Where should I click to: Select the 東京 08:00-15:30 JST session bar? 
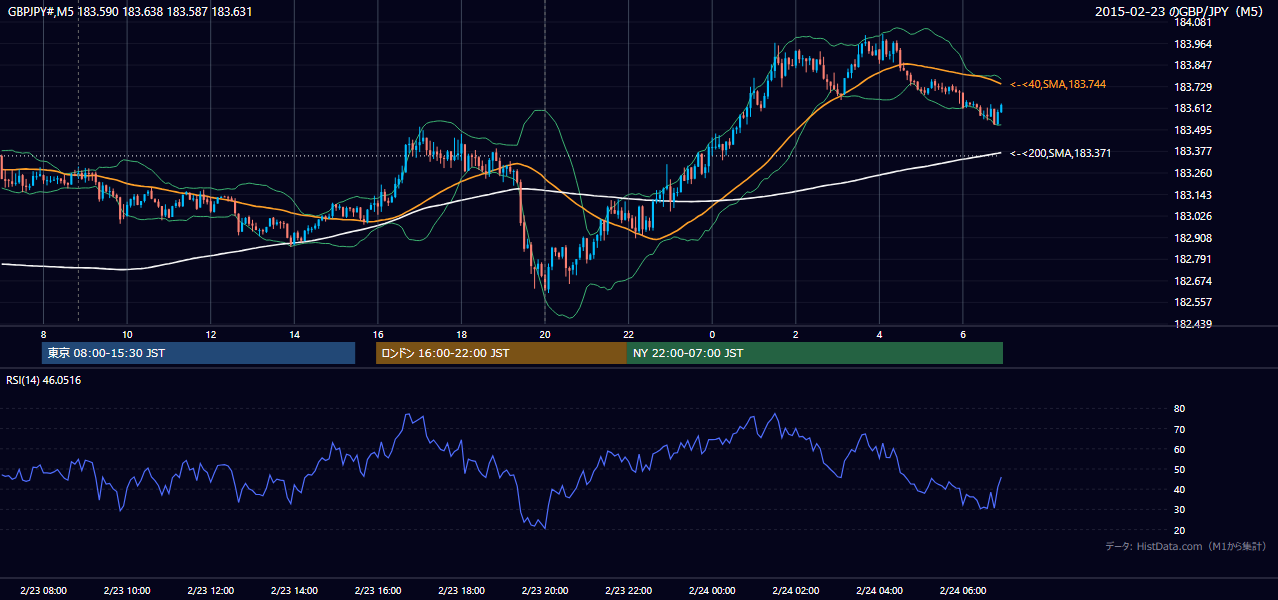point(198,353)
